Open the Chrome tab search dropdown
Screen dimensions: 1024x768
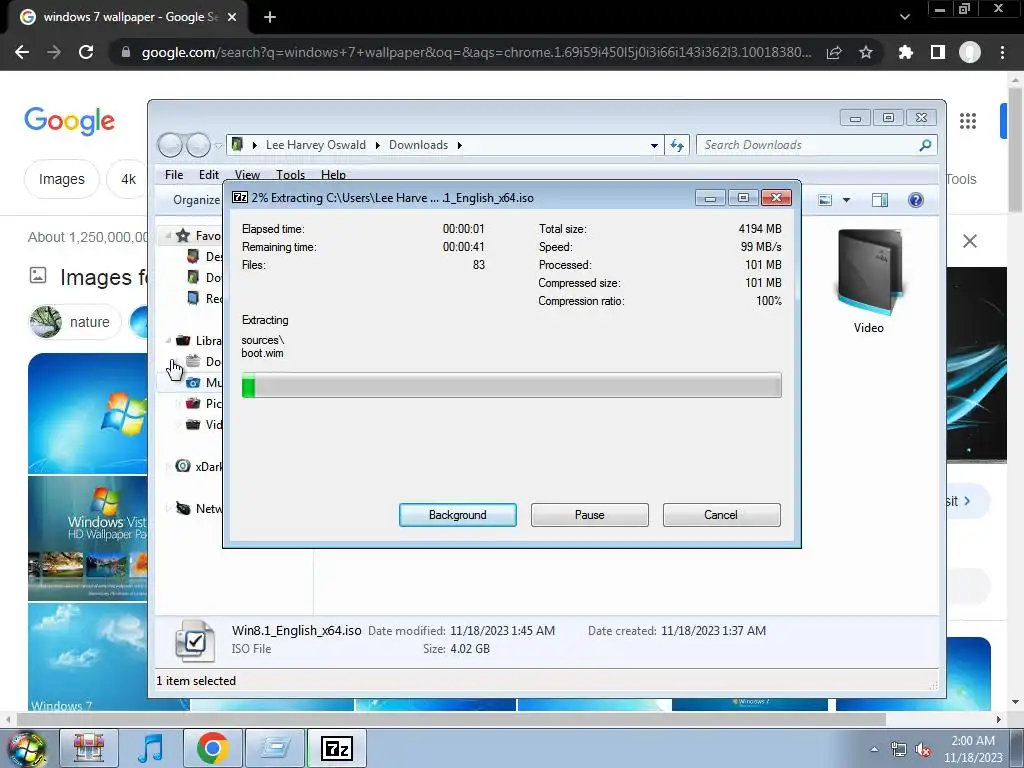[x=904, y=17]
